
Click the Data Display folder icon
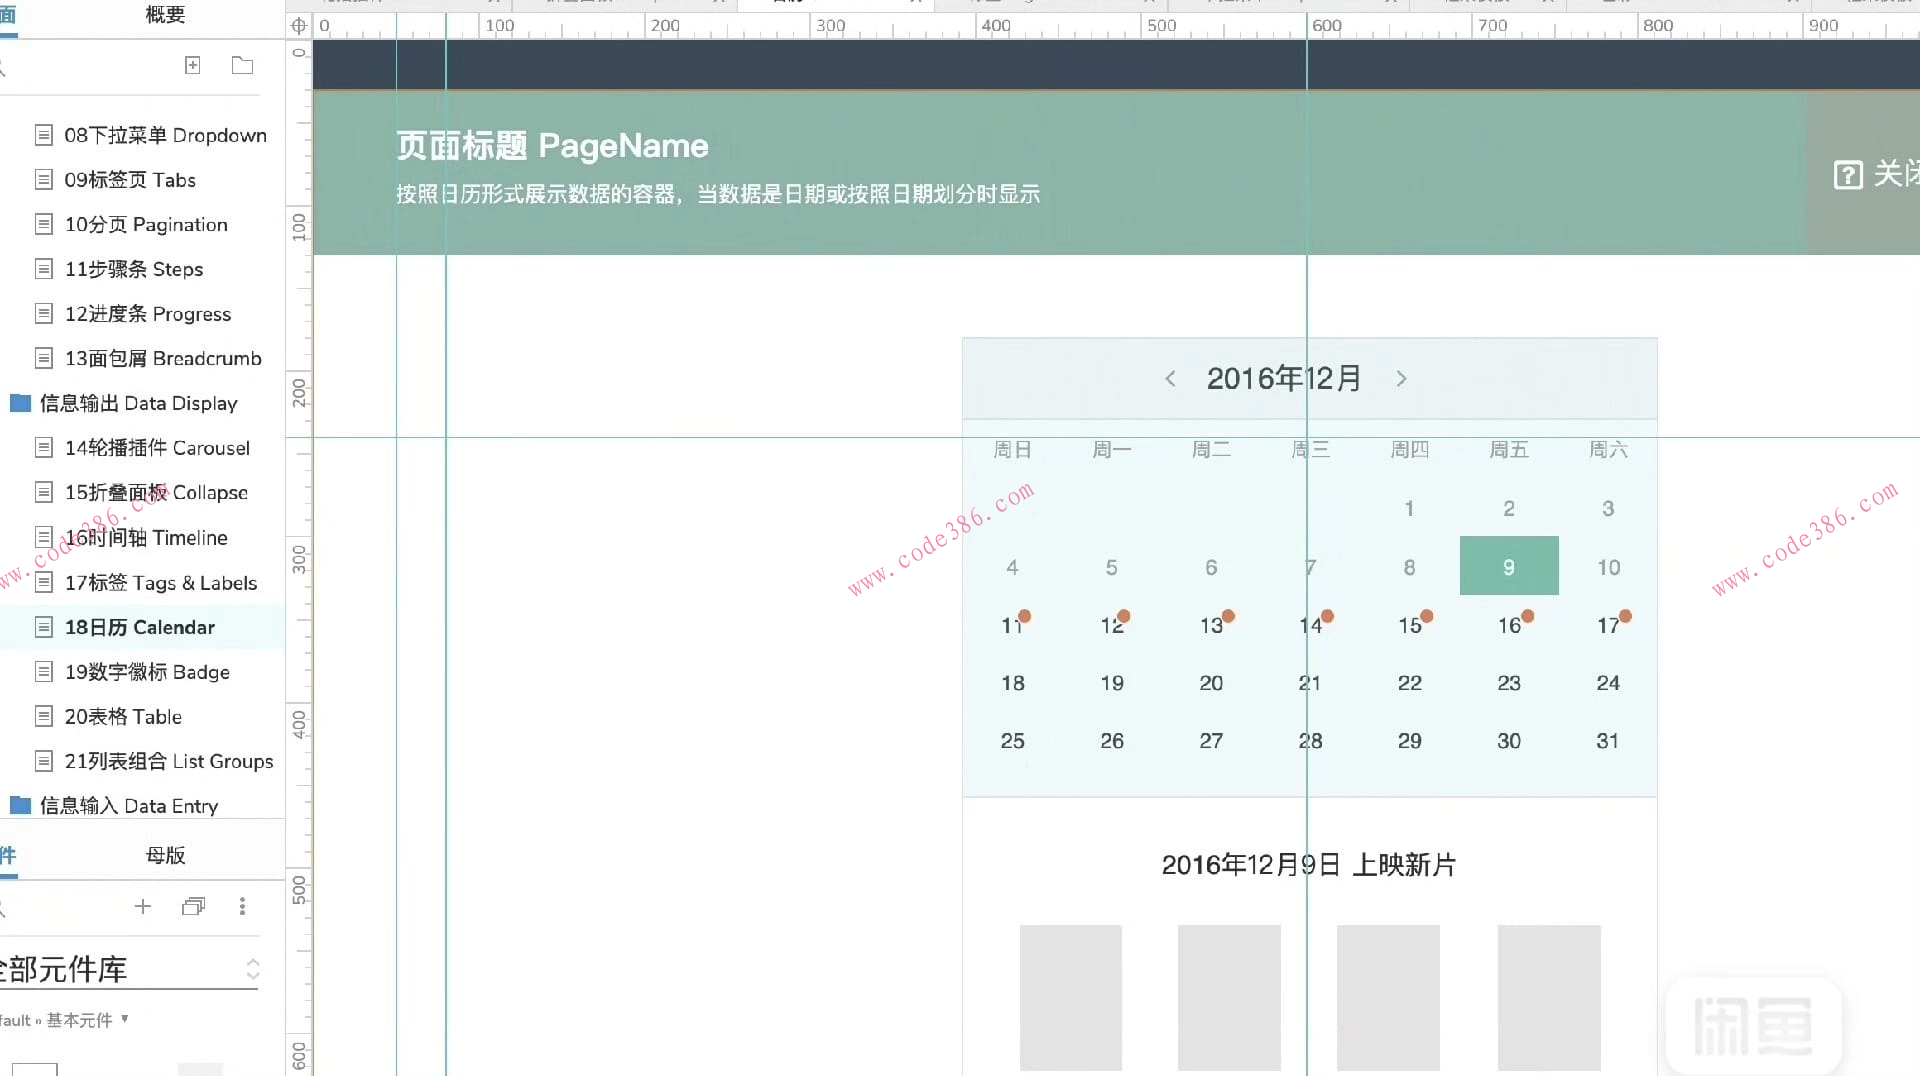pyautogui.click(x=20, y=402)
